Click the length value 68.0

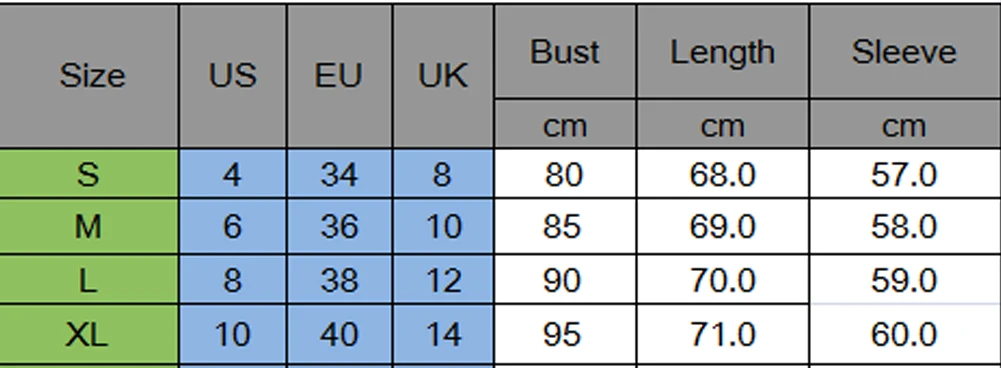point(723,174)
